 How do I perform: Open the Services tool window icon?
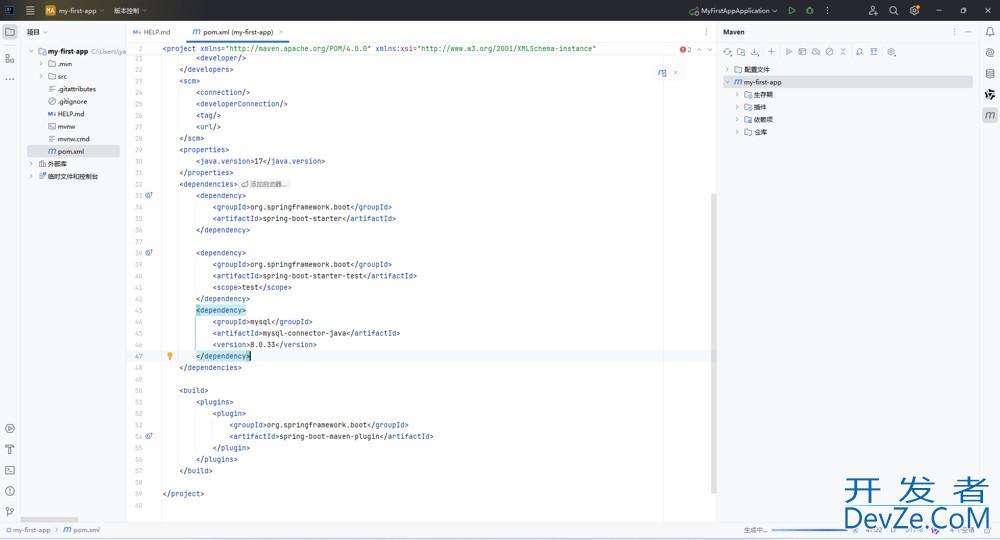[x=10, y=428]
